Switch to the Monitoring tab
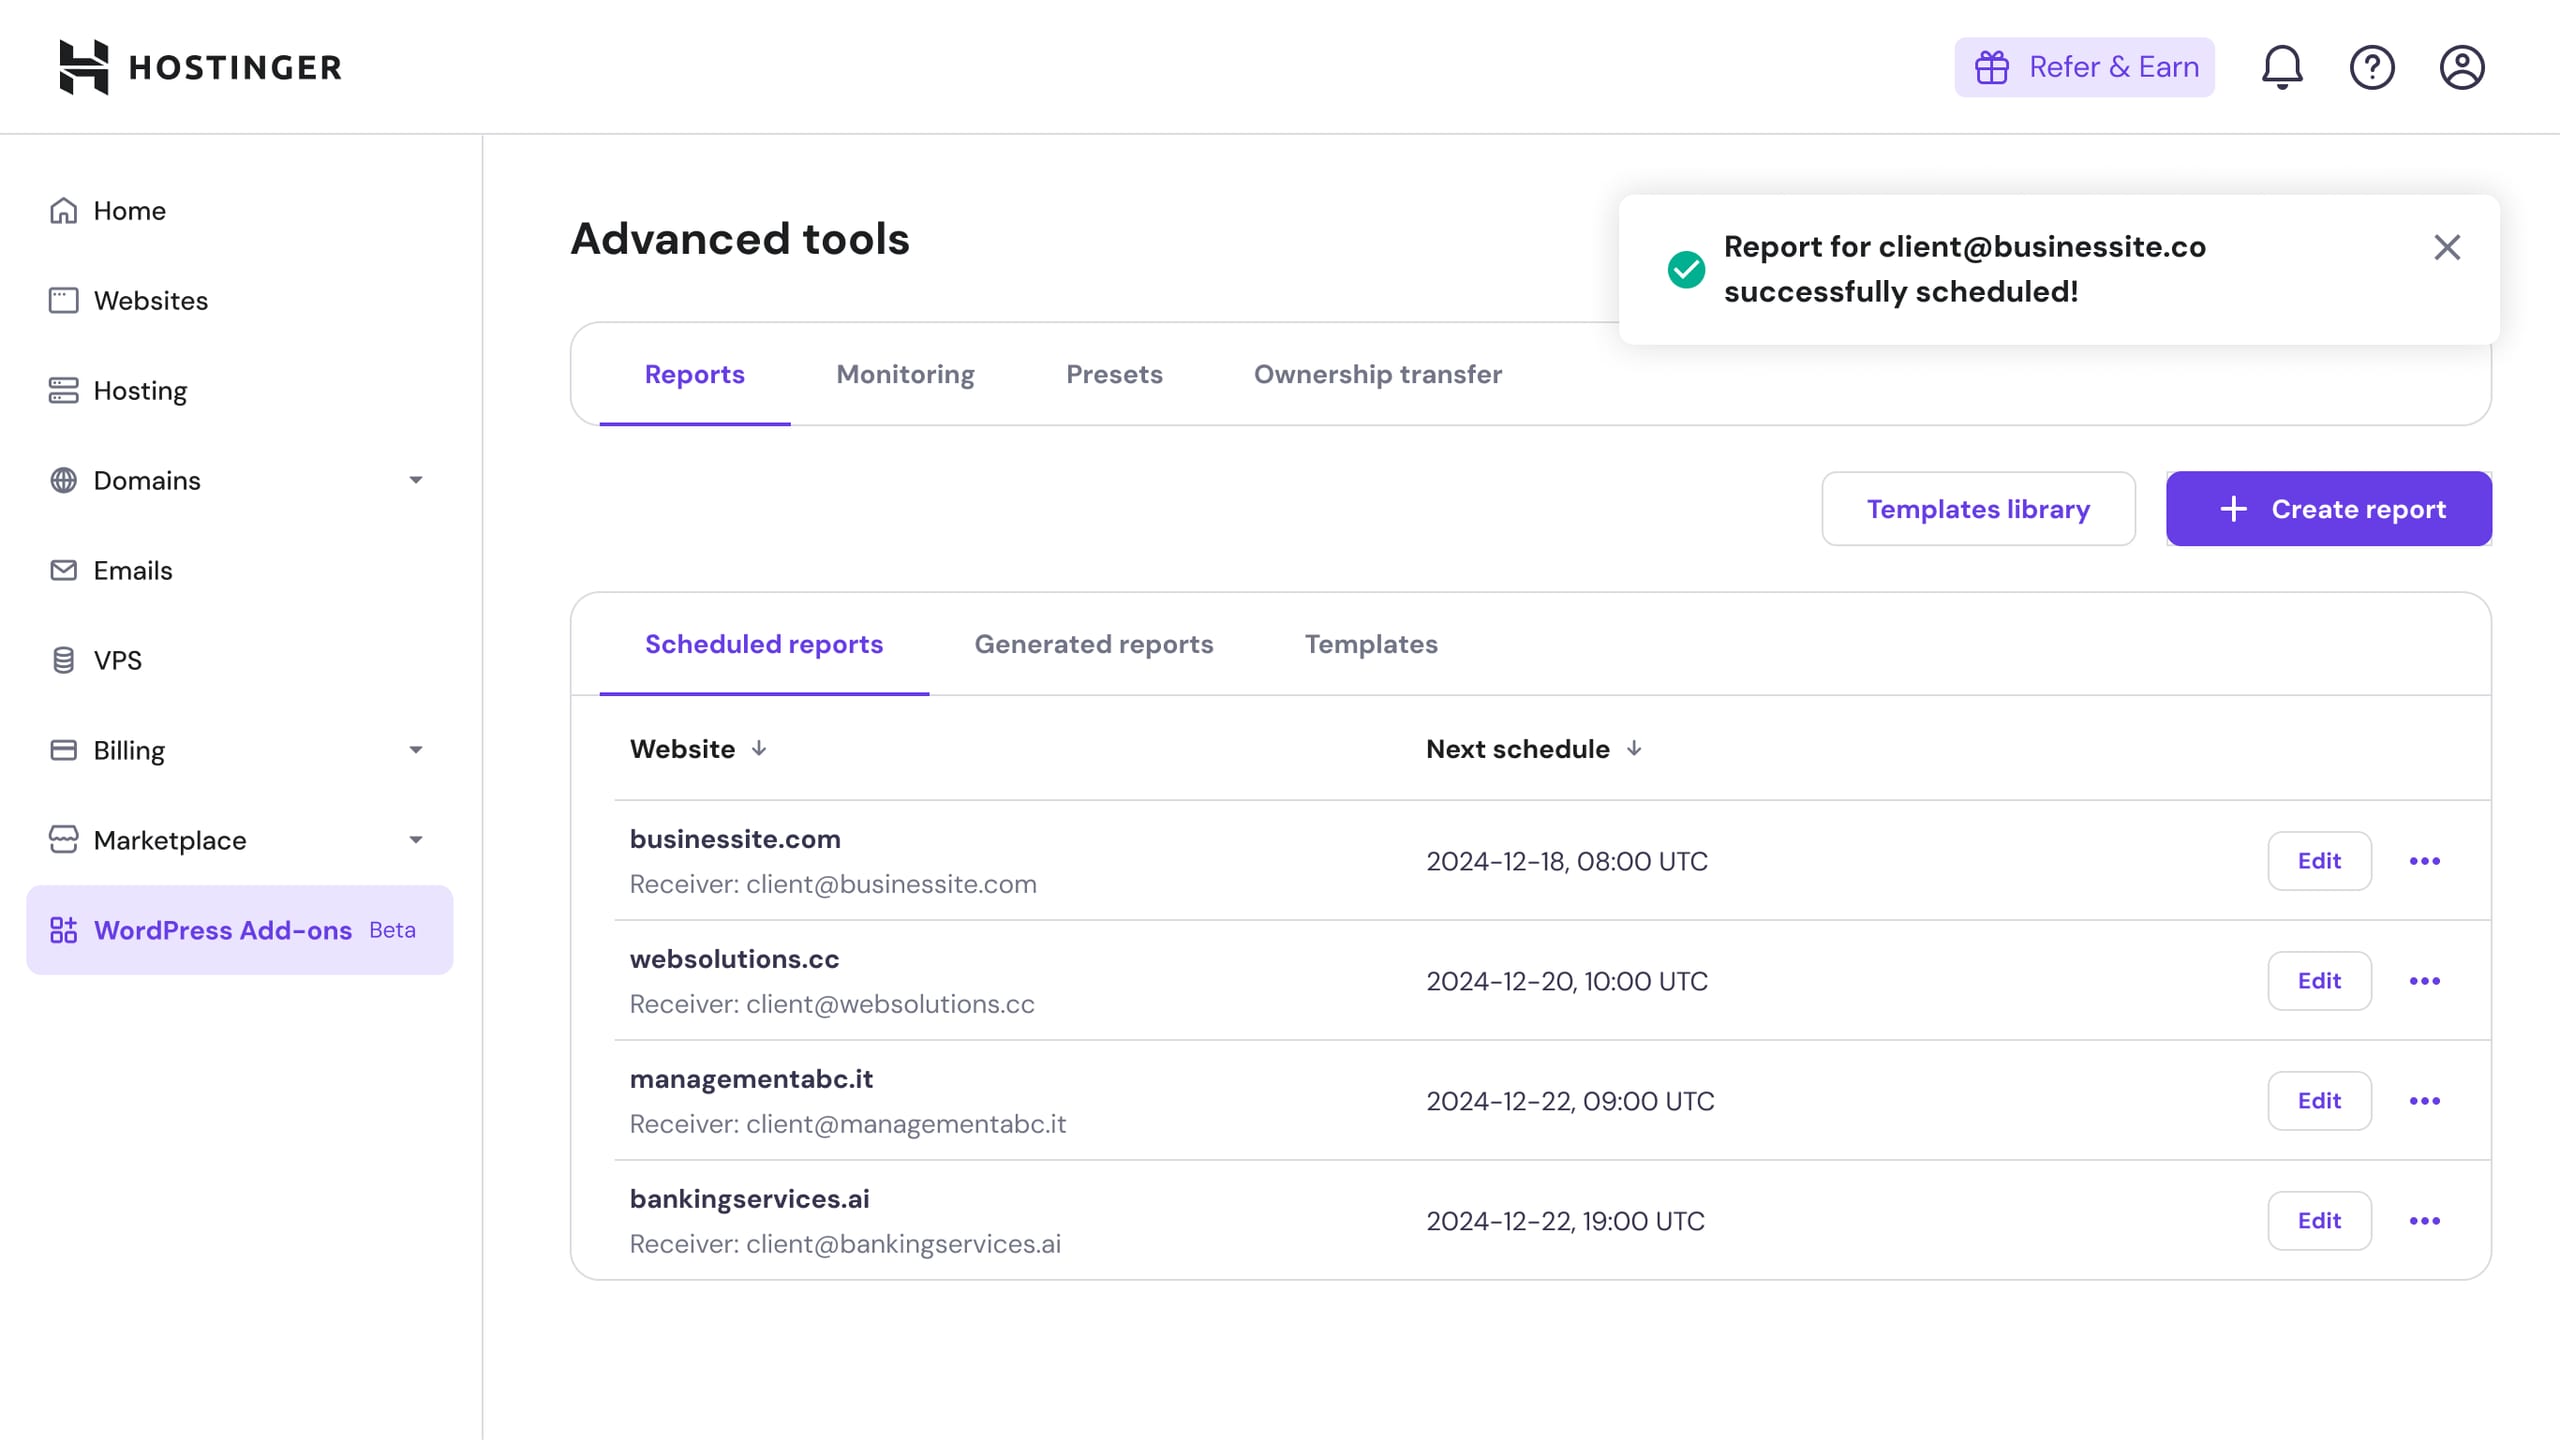 tap(905, 374)
